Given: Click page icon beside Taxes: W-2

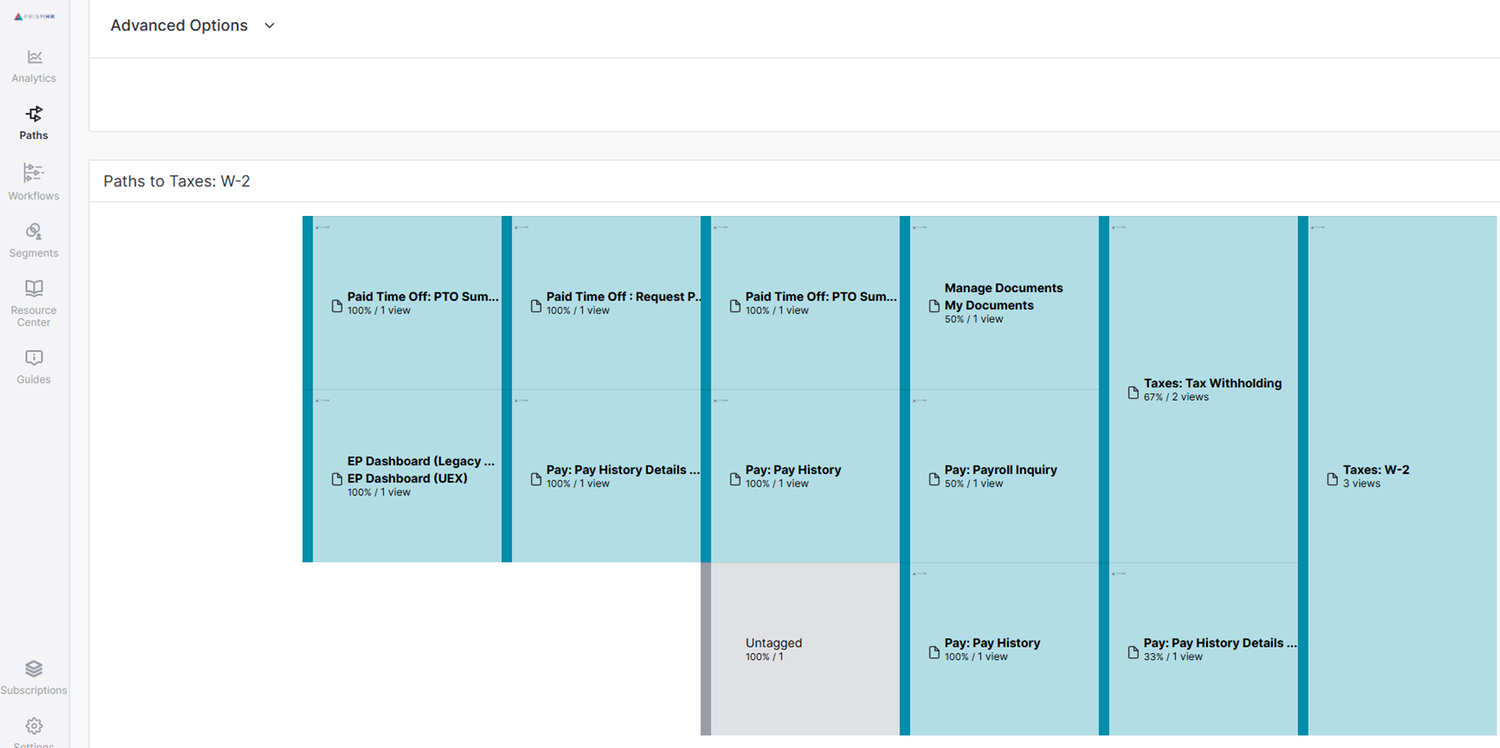Looking at the screenshot, I should click(x=1332, y=479).
